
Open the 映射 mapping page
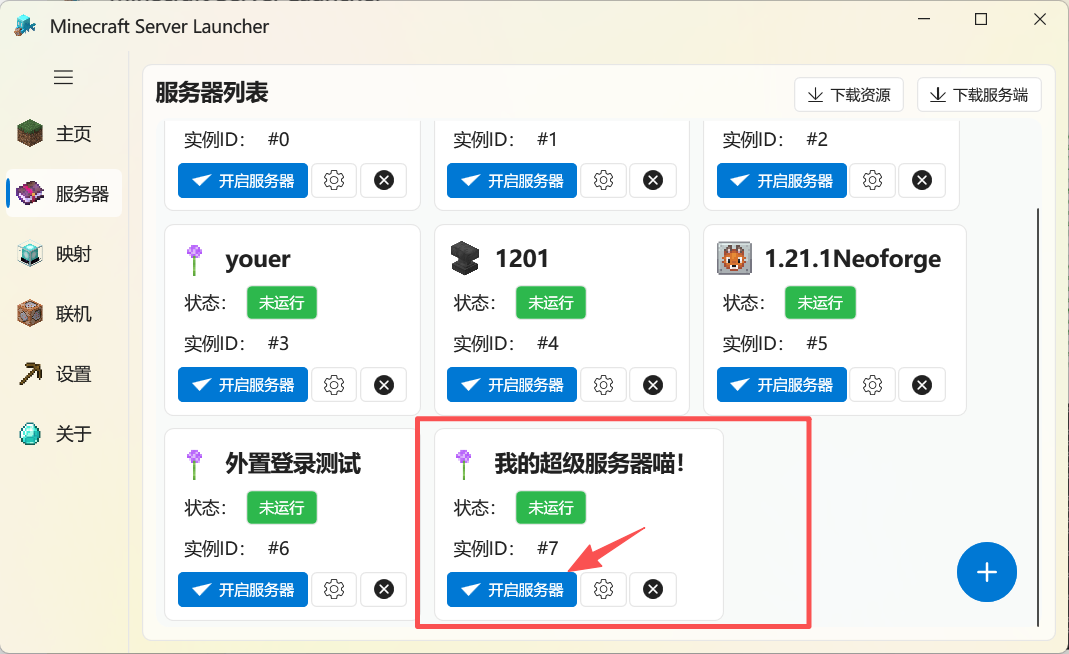(64, 254)
